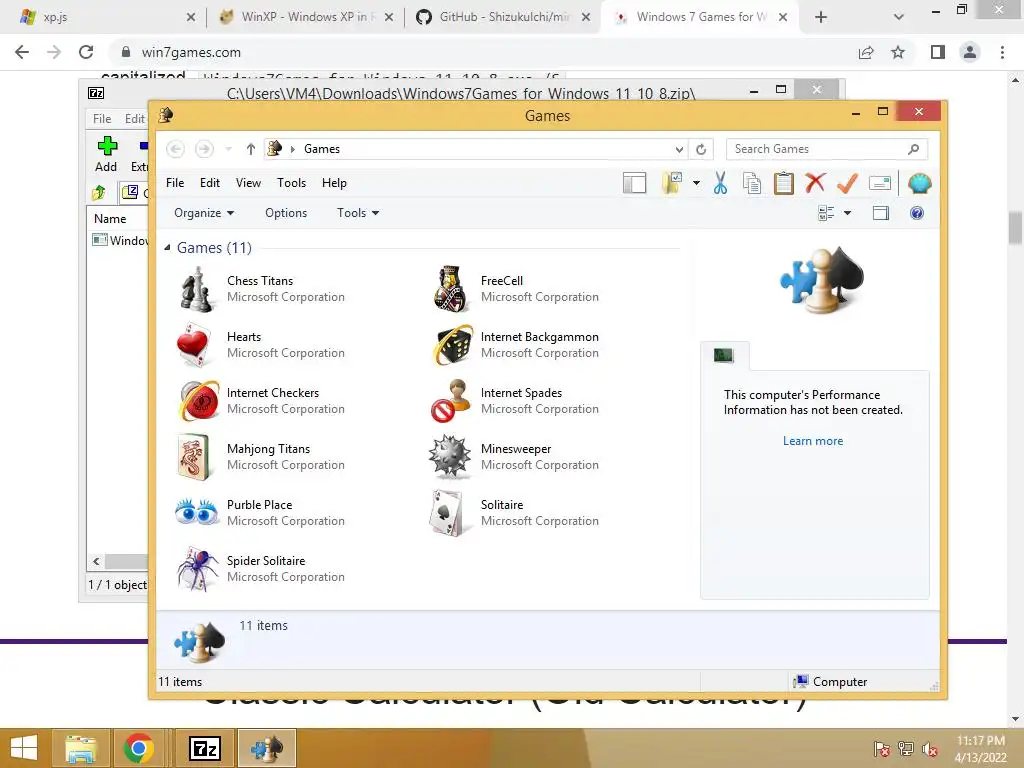This screenshot has height=768, width=1024.
Task: Switch to the GitHub Chrome tab
Action: click(x=504, y=17)
